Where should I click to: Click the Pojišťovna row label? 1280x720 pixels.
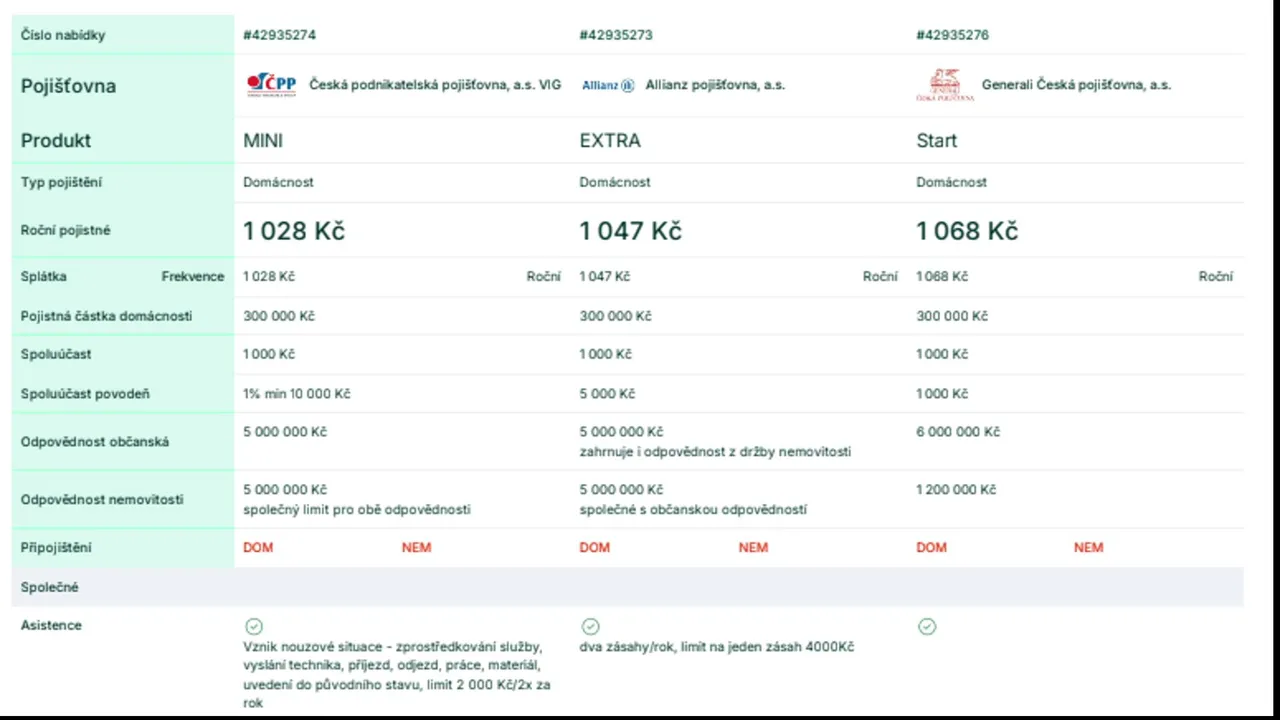click(68, 86)
